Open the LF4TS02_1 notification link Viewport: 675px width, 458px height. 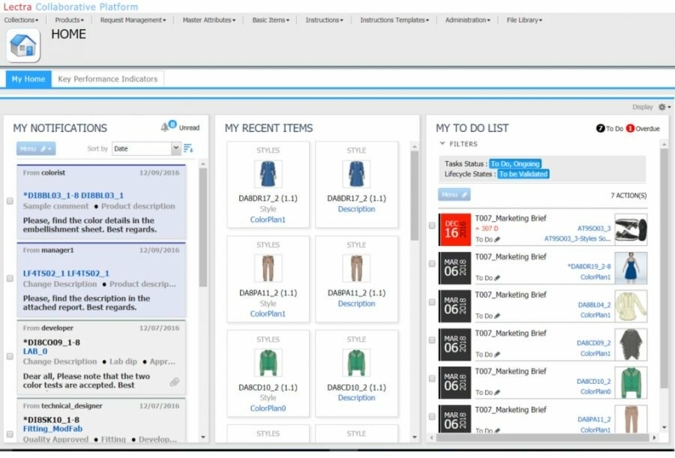[x=66, y=273]
